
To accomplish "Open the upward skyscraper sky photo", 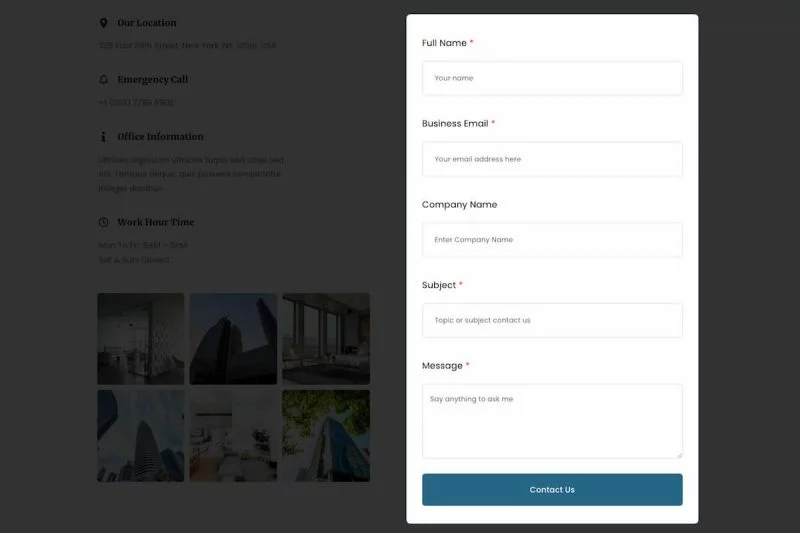I will pos(141,436).
